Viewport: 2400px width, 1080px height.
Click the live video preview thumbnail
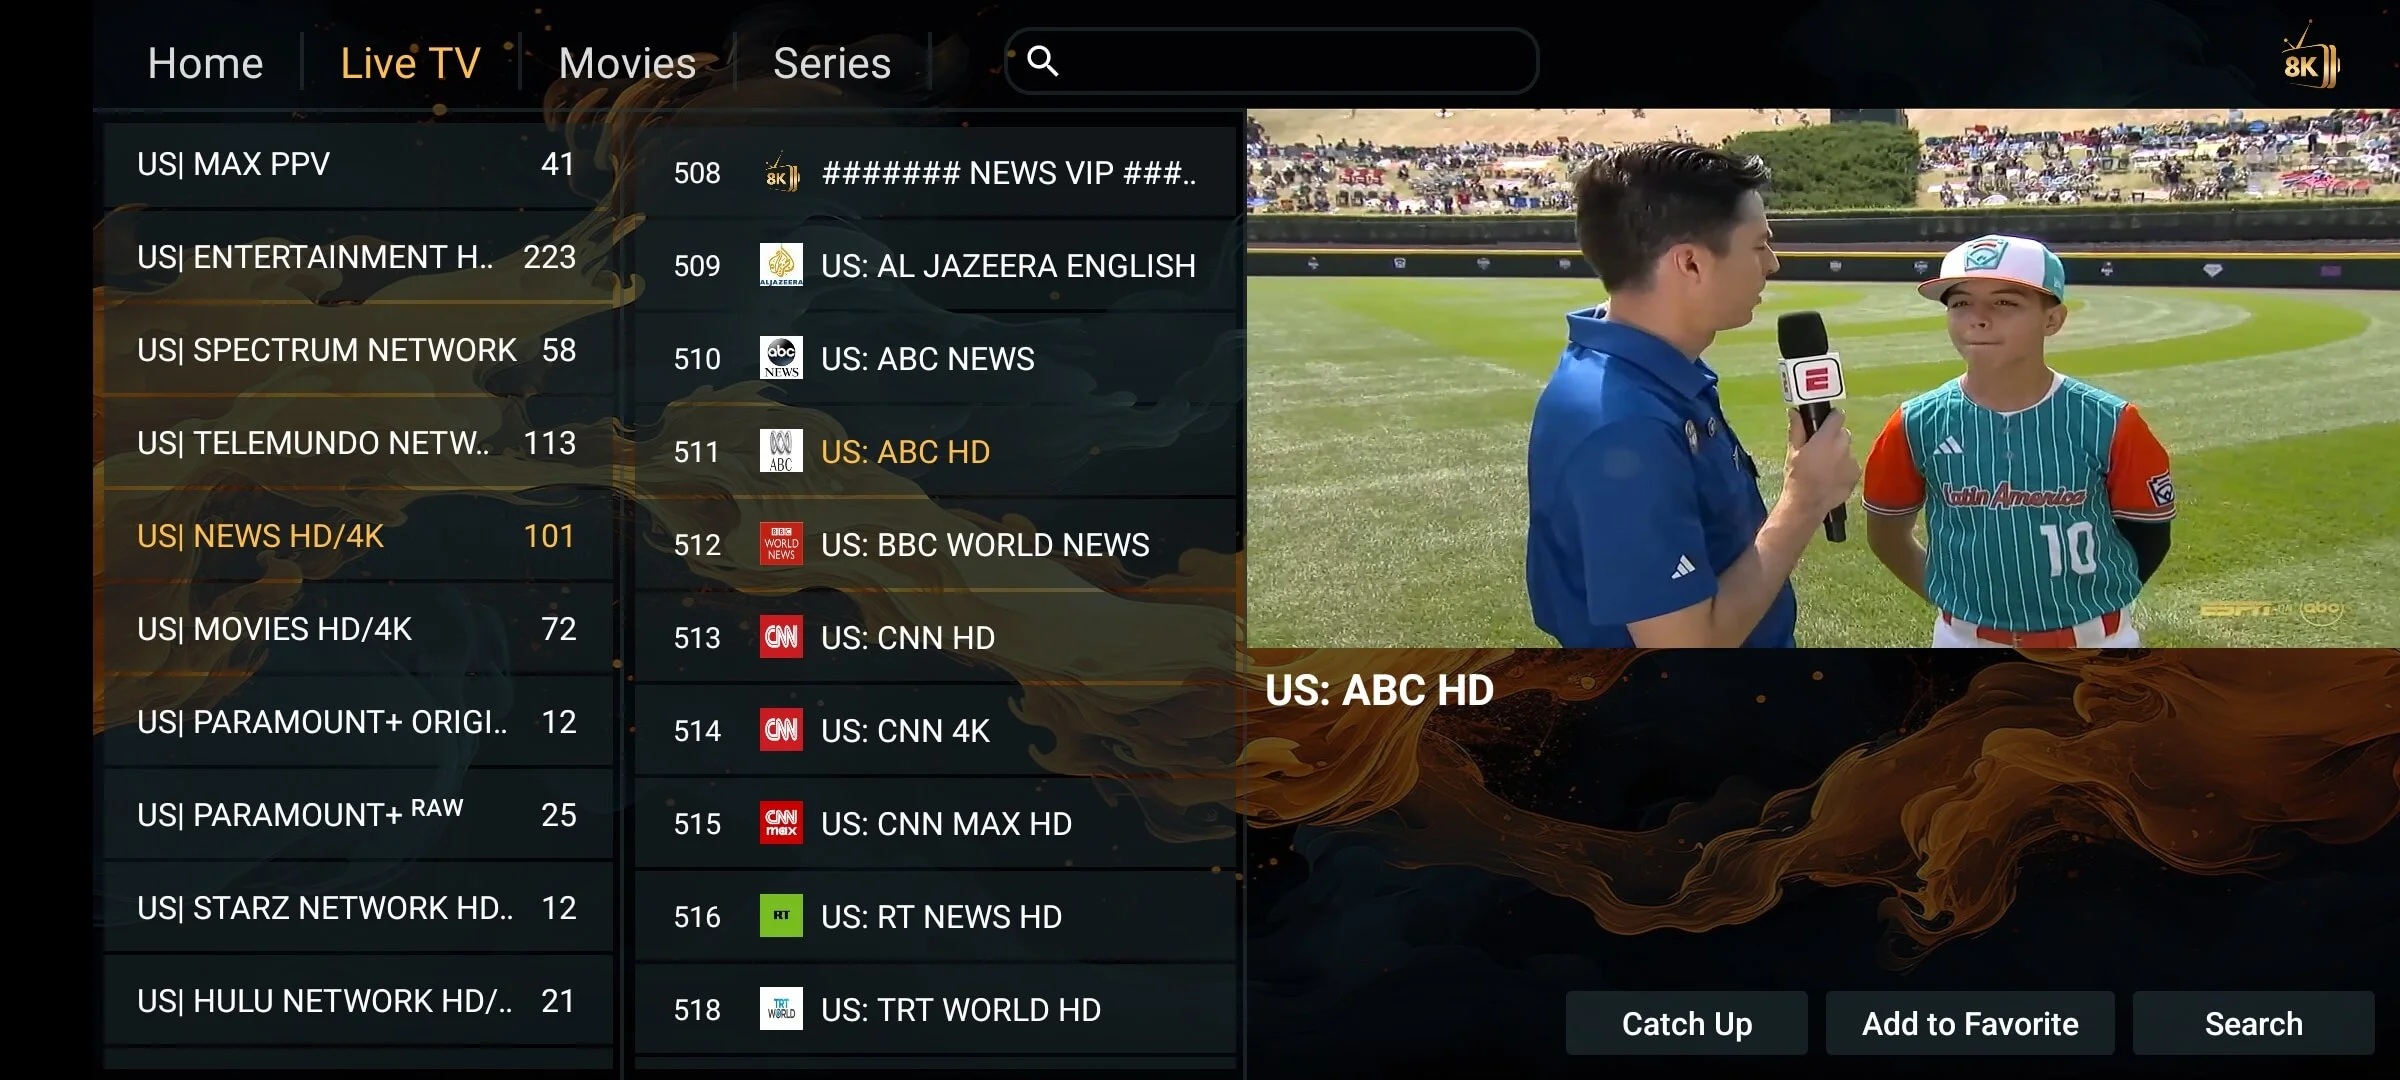point(1822,378)
